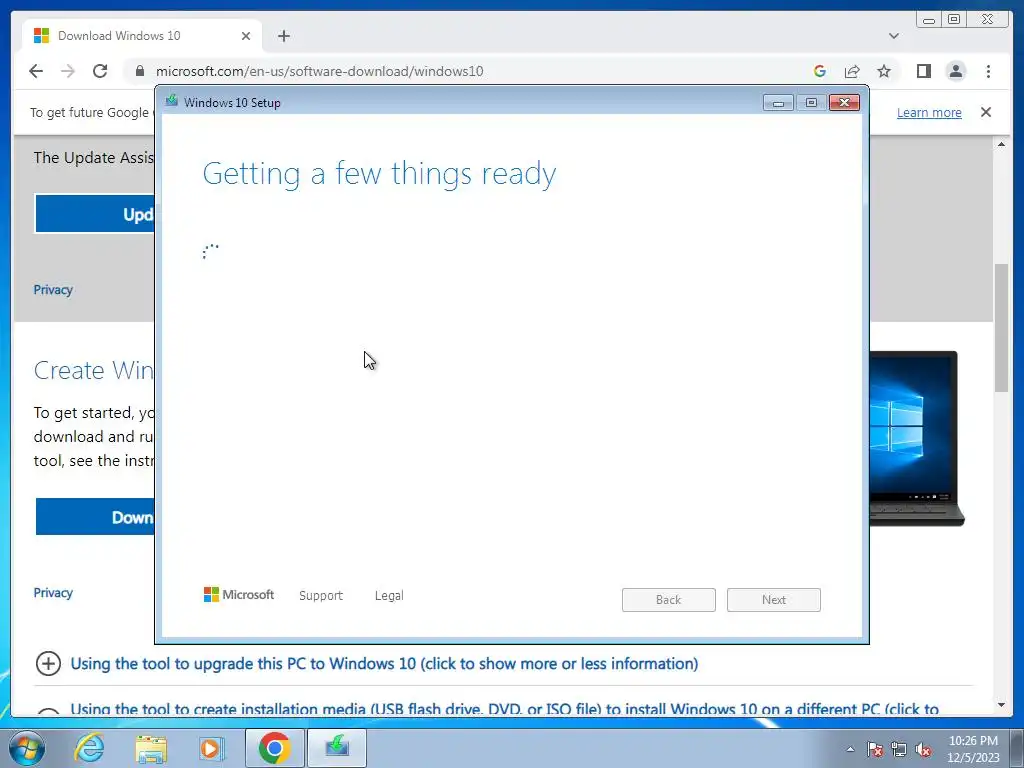
Task: Click the Learn more link
Action: click(x=929, y=112)
